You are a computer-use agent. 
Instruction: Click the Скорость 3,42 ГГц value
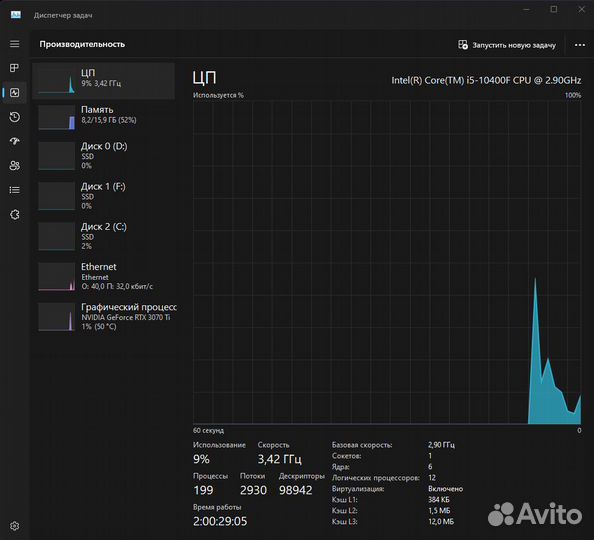pyautogui.click(x=280, y=459)
